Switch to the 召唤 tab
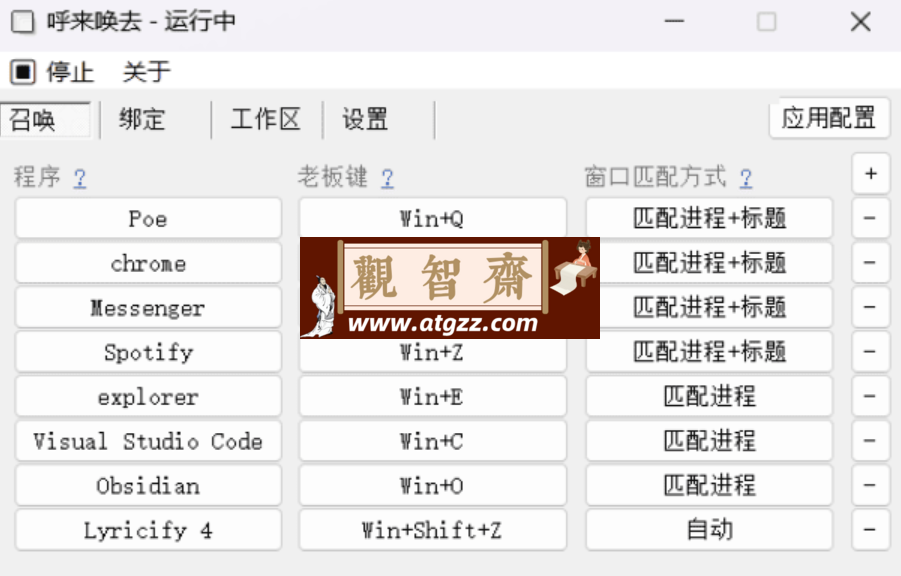Image resolution: width=901 pixels, height=576 pixels. pos(45,120)
